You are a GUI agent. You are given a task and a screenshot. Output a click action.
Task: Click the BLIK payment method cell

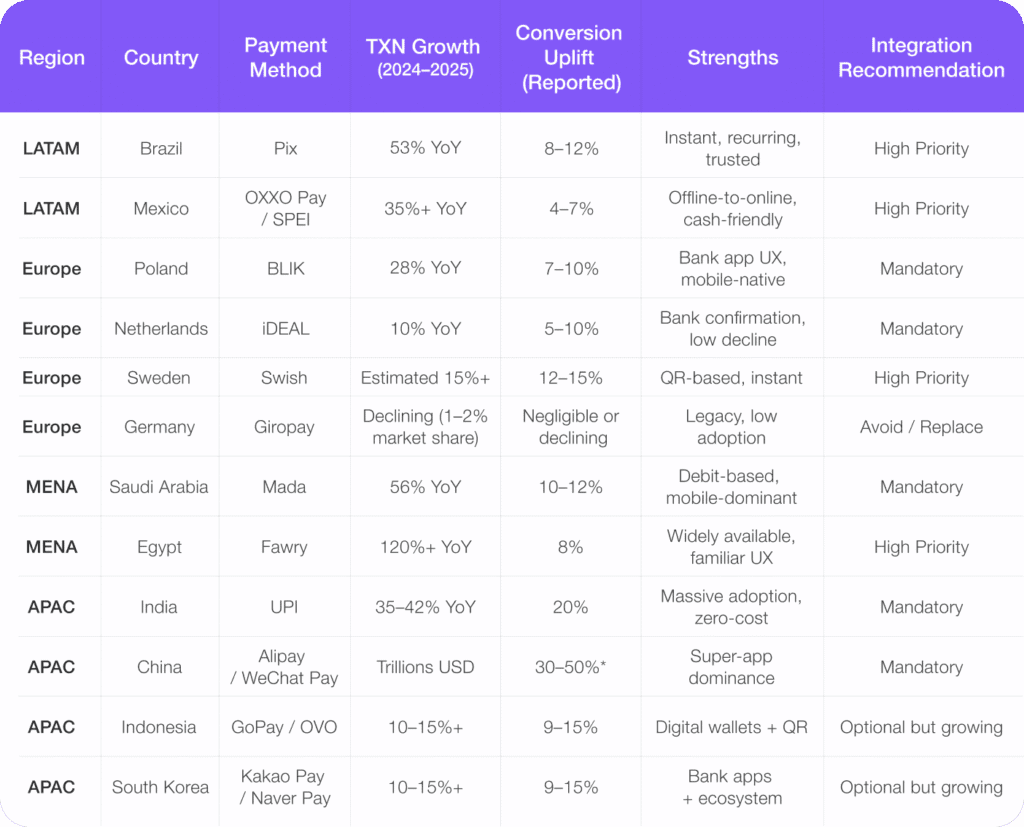click(x=285, y=269)
